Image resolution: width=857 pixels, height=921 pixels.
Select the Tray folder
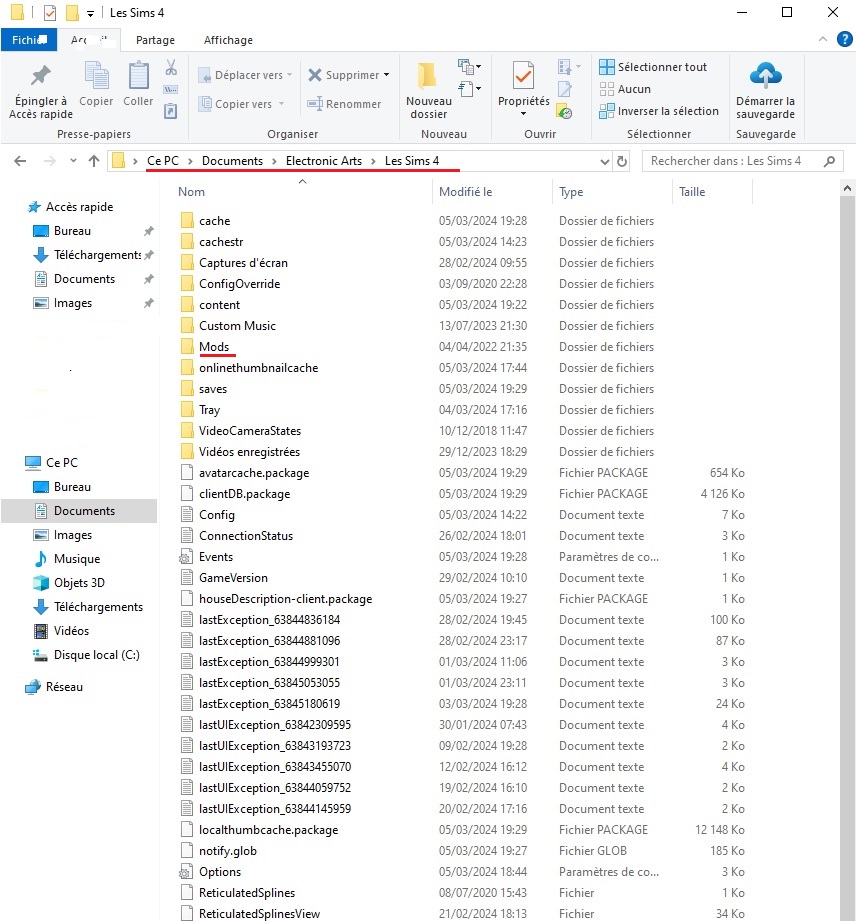(200, 410)
